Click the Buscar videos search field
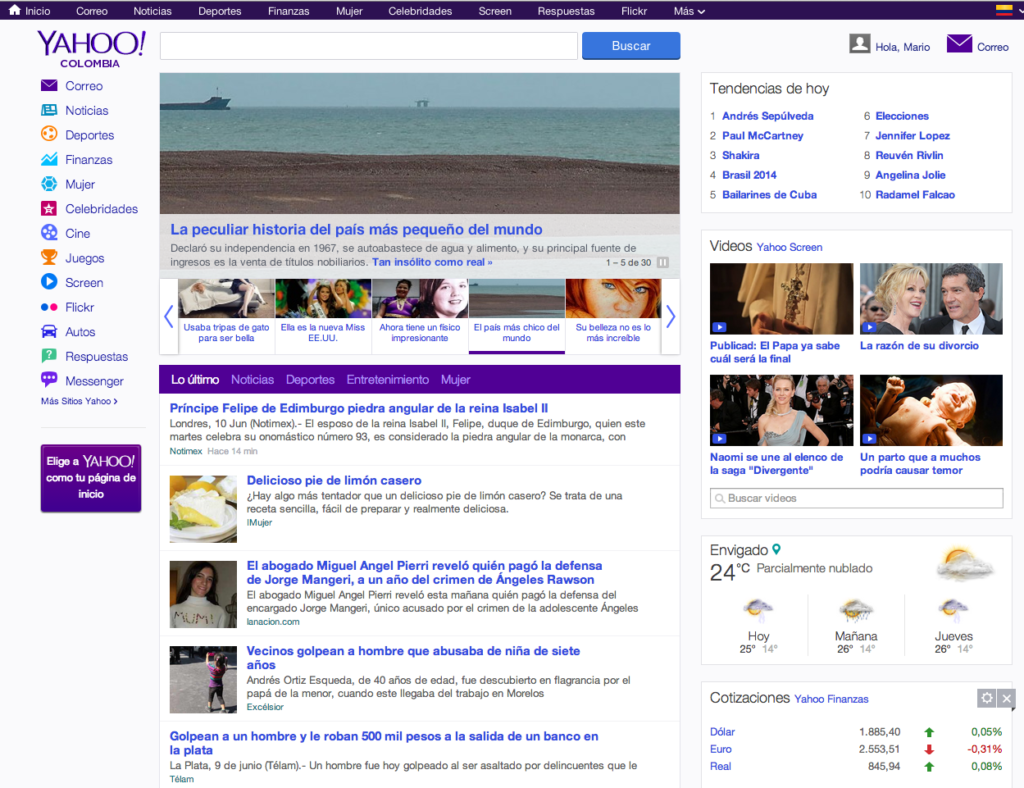 (x=856, y=498)
